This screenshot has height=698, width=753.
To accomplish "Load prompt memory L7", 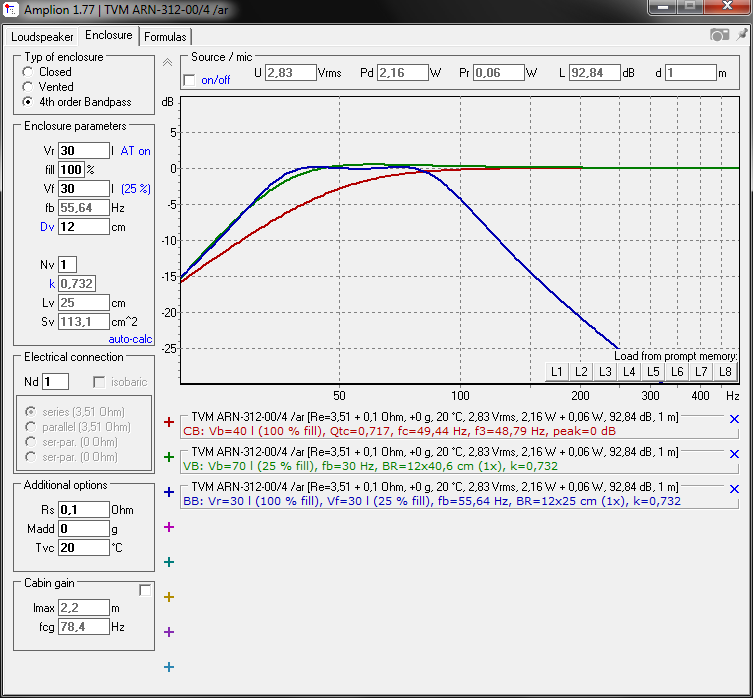I will (x=701, y=372).
